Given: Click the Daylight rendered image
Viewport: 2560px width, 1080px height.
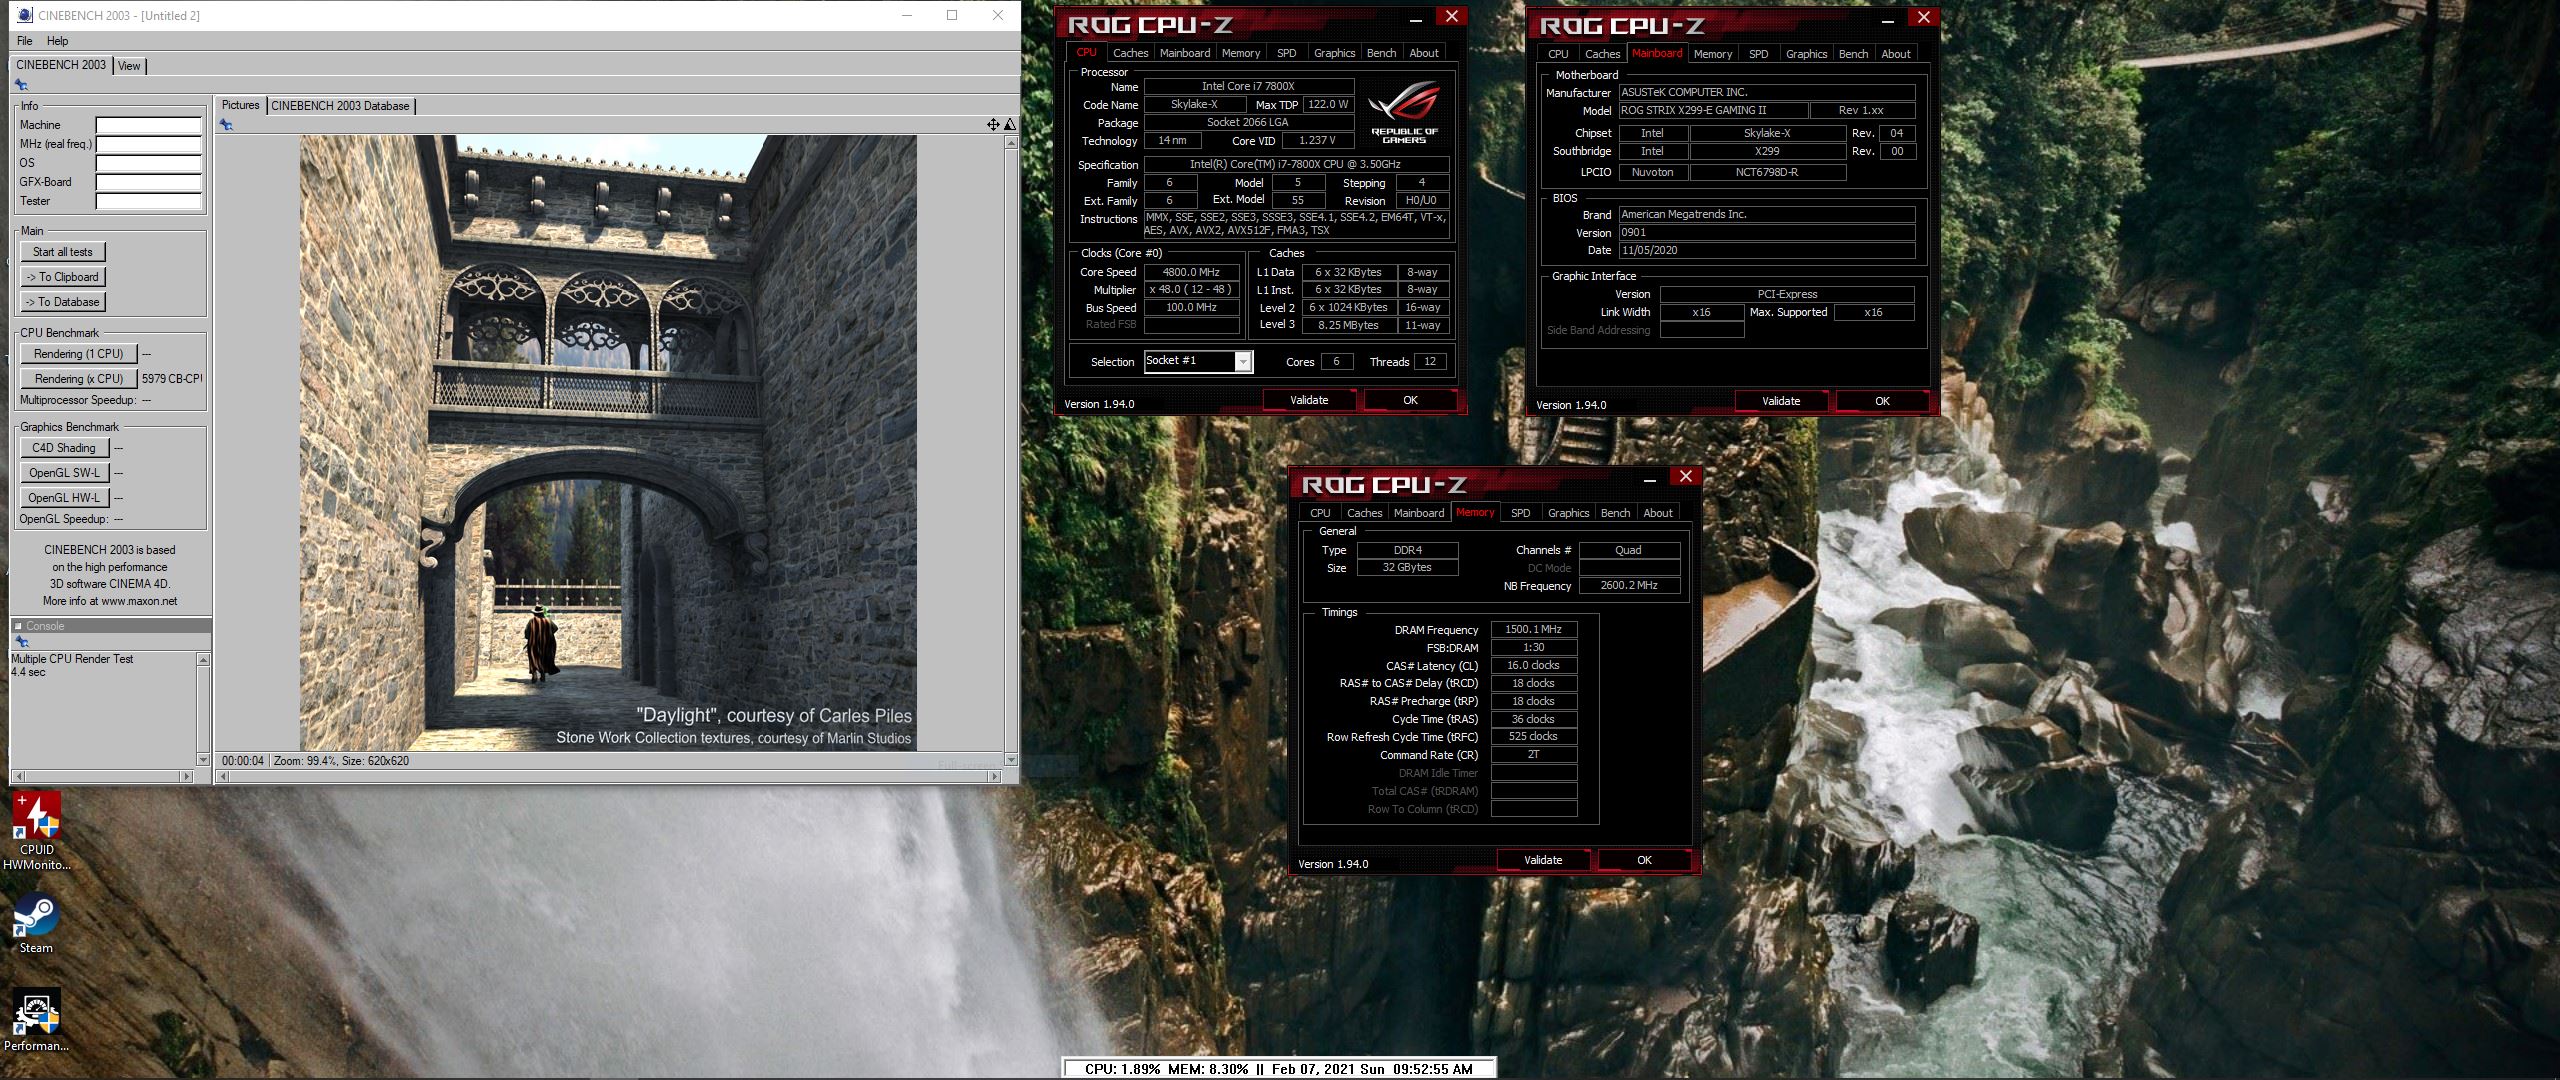Looking at the screenshot, I should coord(608,443).
